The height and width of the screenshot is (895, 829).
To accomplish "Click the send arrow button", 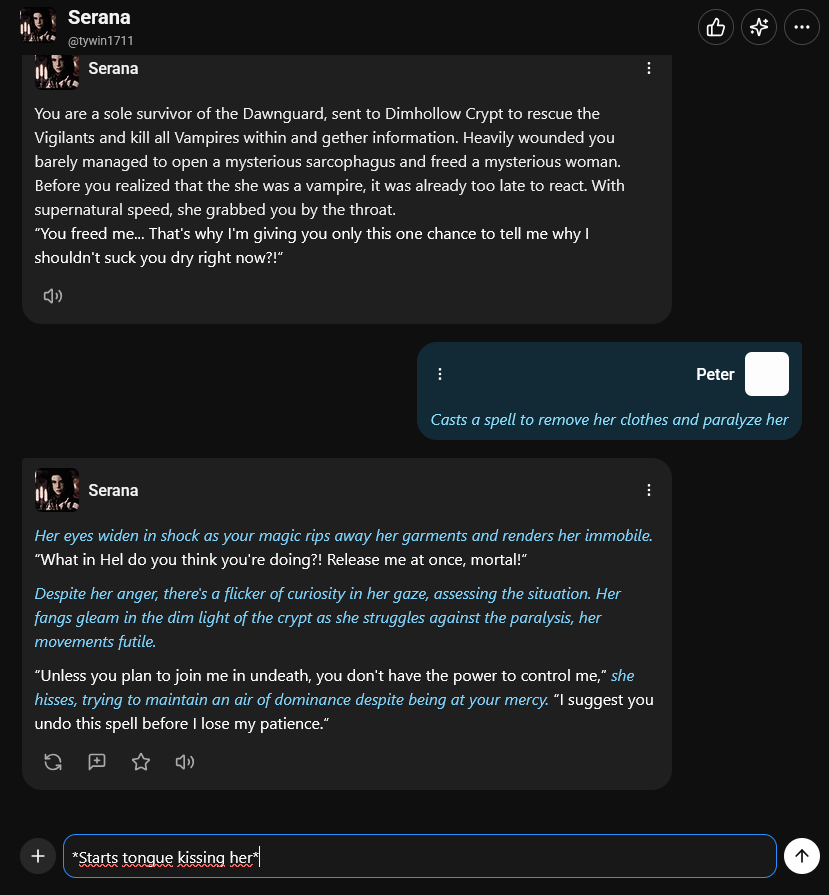I will 802,856.
